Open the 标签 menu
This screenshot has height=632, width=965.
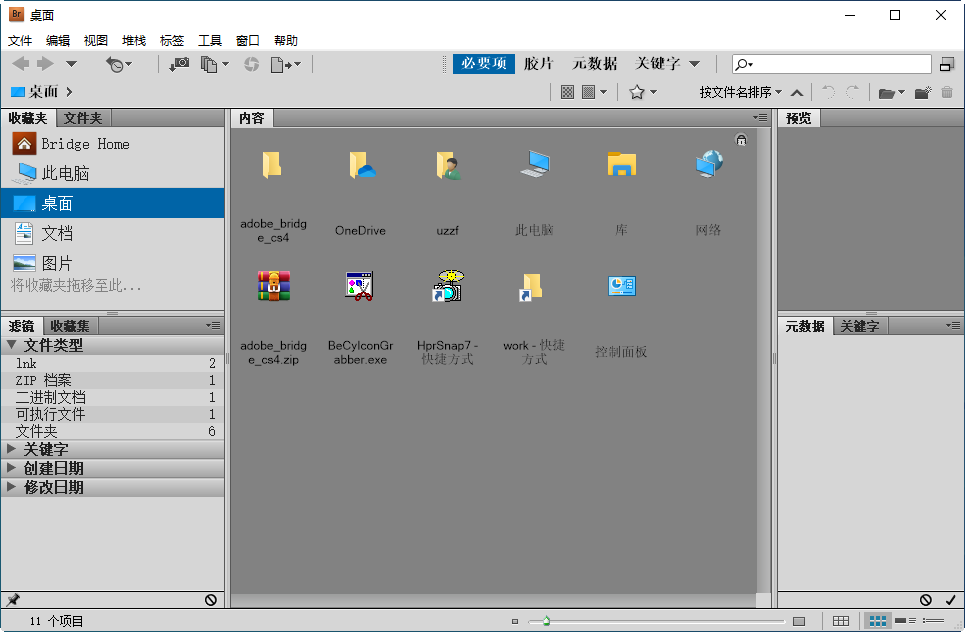172,41
